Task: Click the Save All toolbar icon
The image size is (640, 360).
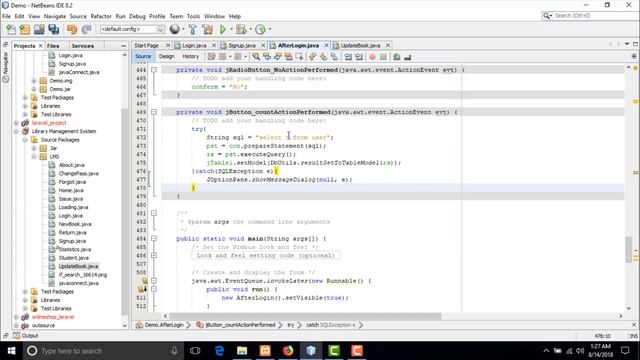Action: coord(53,29)
